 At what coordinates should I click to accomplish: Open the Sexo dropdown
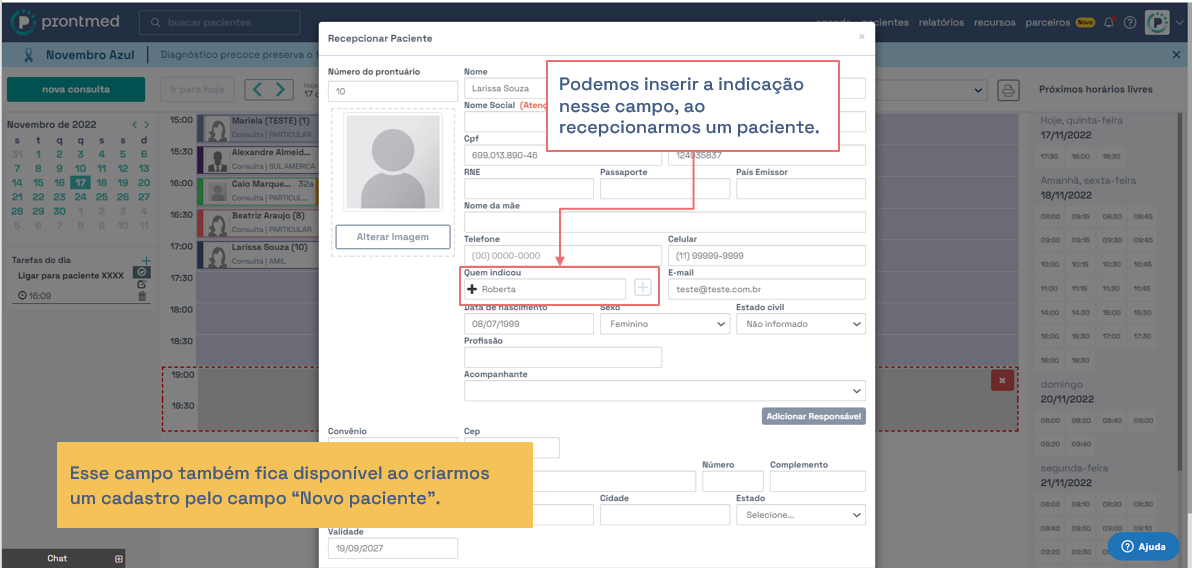click(x=665, y=324)
